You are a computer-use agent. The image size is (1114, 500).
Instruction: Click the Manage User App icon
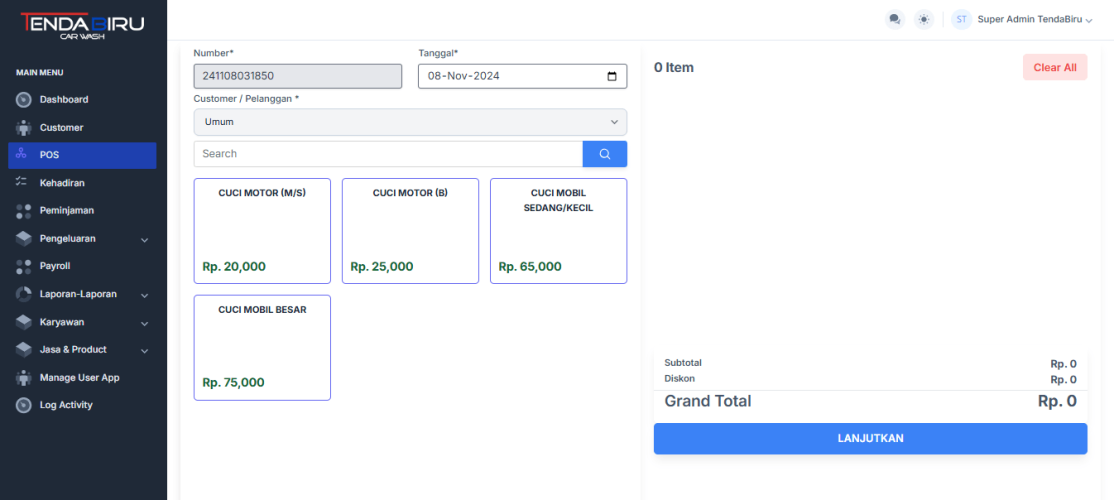tap(24, 378)
